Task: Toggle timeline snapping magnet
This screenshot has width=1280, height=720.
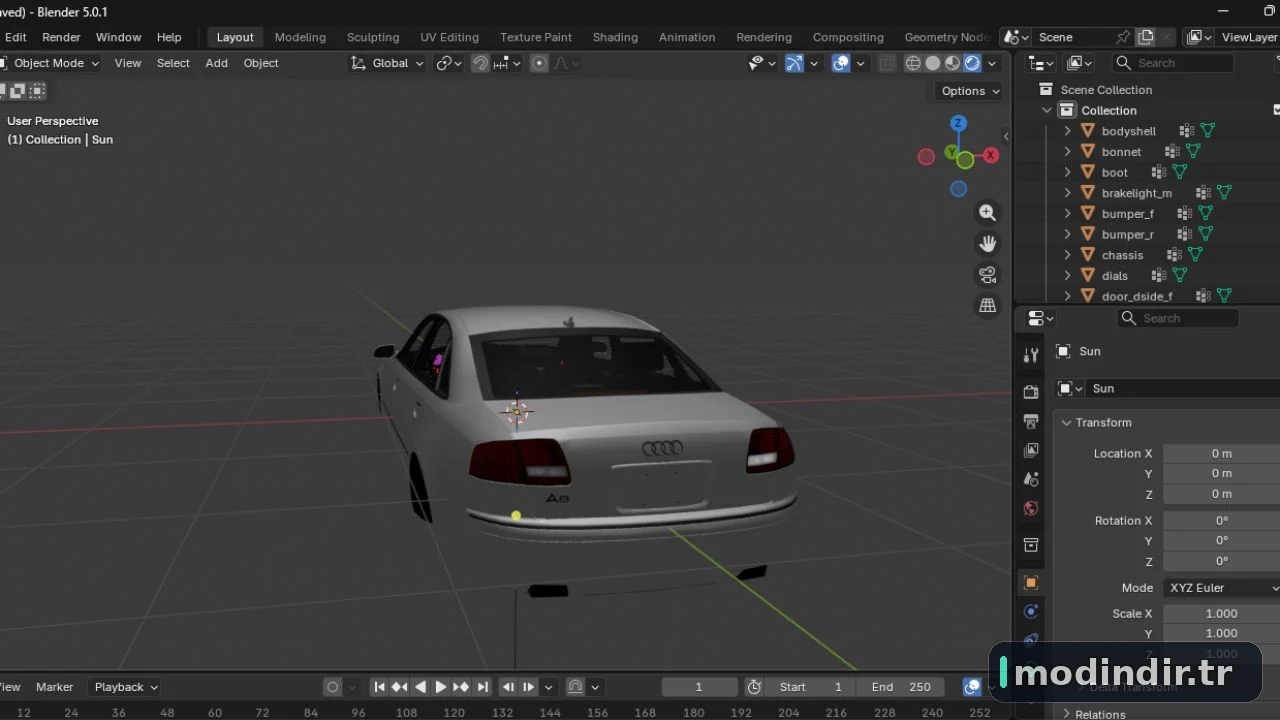Action: point(575,687)
